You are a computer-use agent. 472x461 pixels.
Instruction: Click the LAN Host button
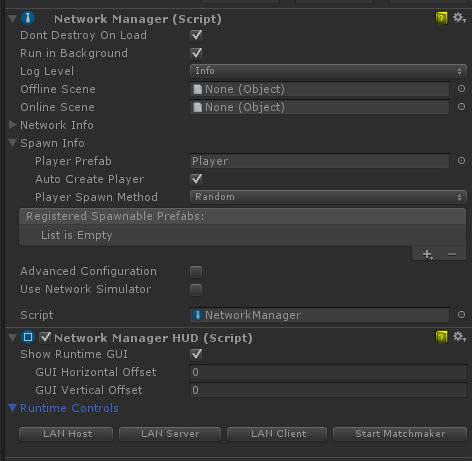pos(66,434)
